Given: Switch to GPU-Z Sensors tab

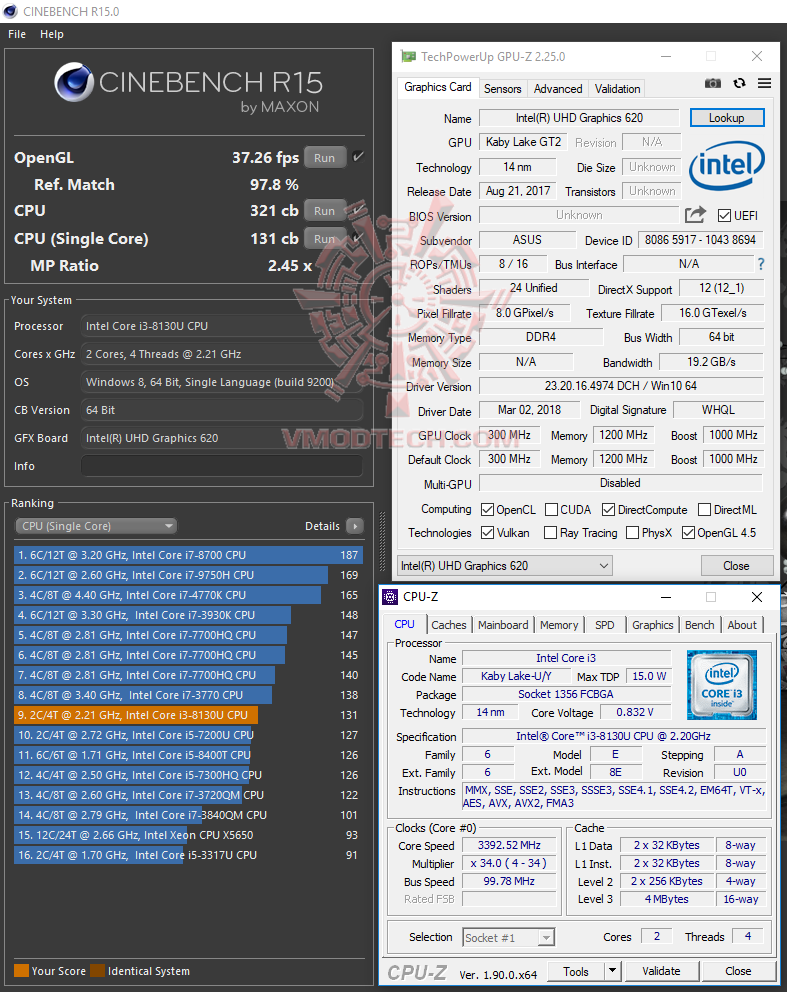Looking at the screenshot, I should coord(503,89).
